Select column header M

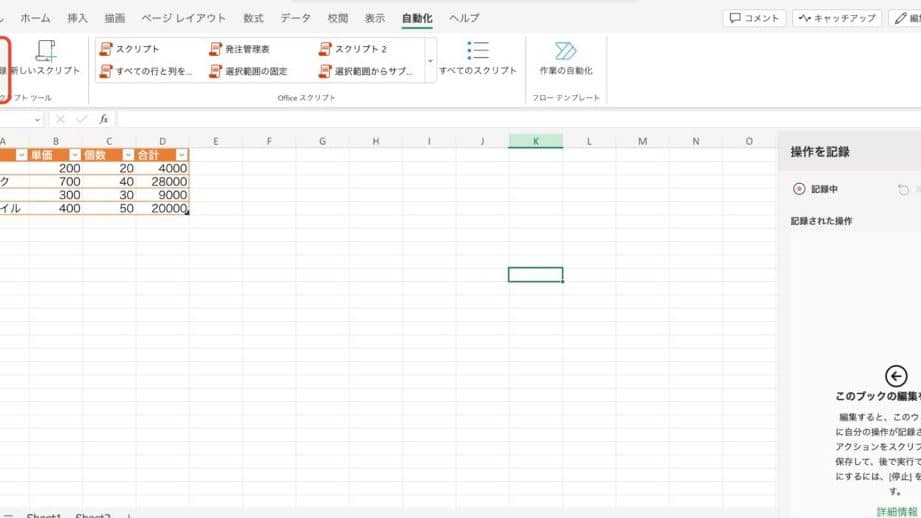[643, 141]
